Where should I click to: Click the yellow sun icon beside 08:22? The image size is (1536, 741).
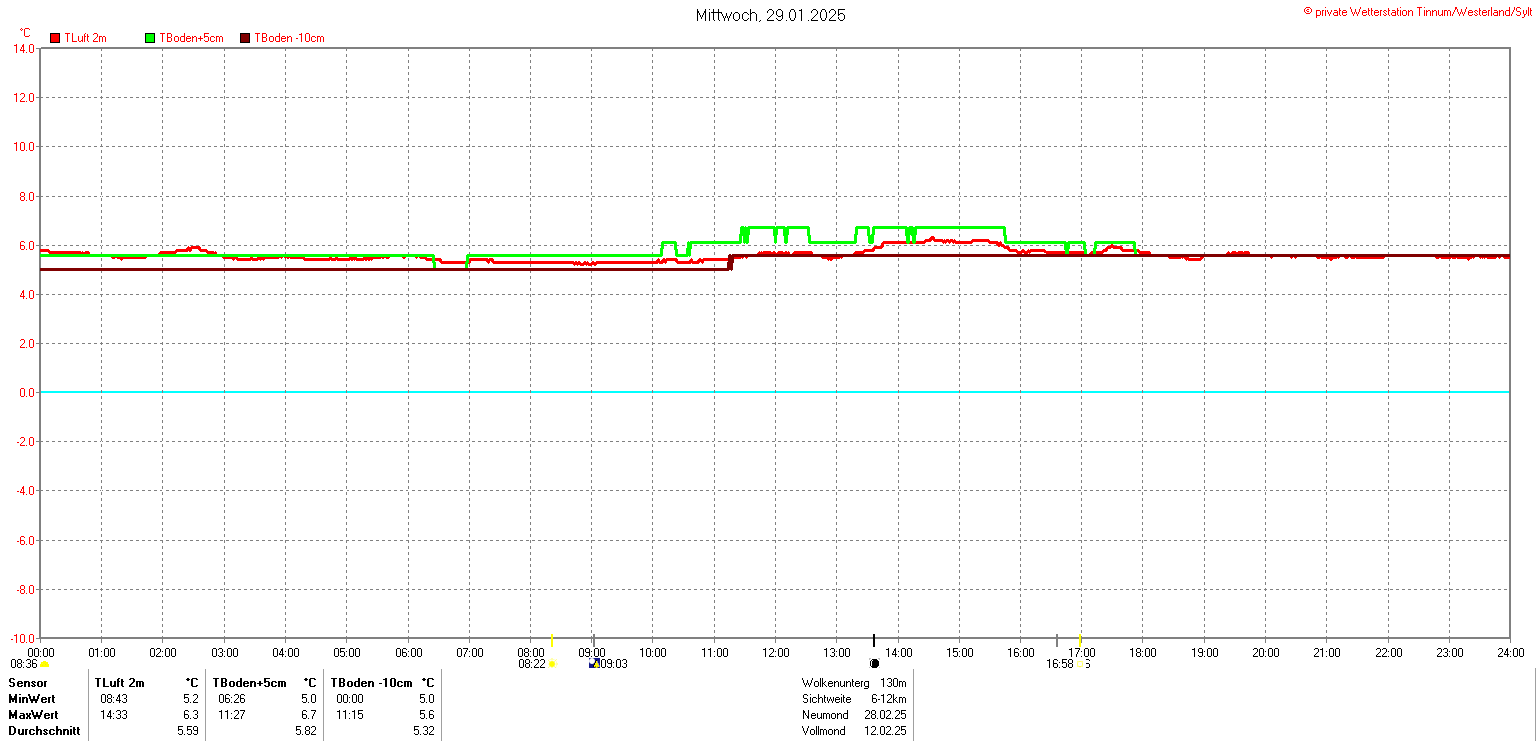(552, 664)
